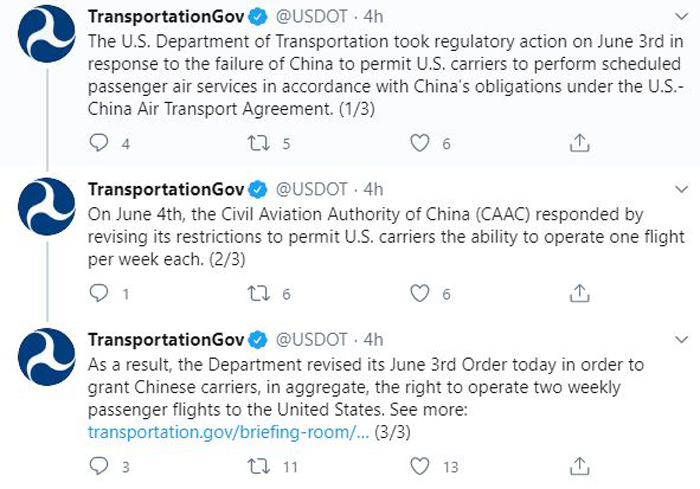Share the third tweet (3/3)
The width and height of the screenshot is (700, 489).
click(579, 466)
